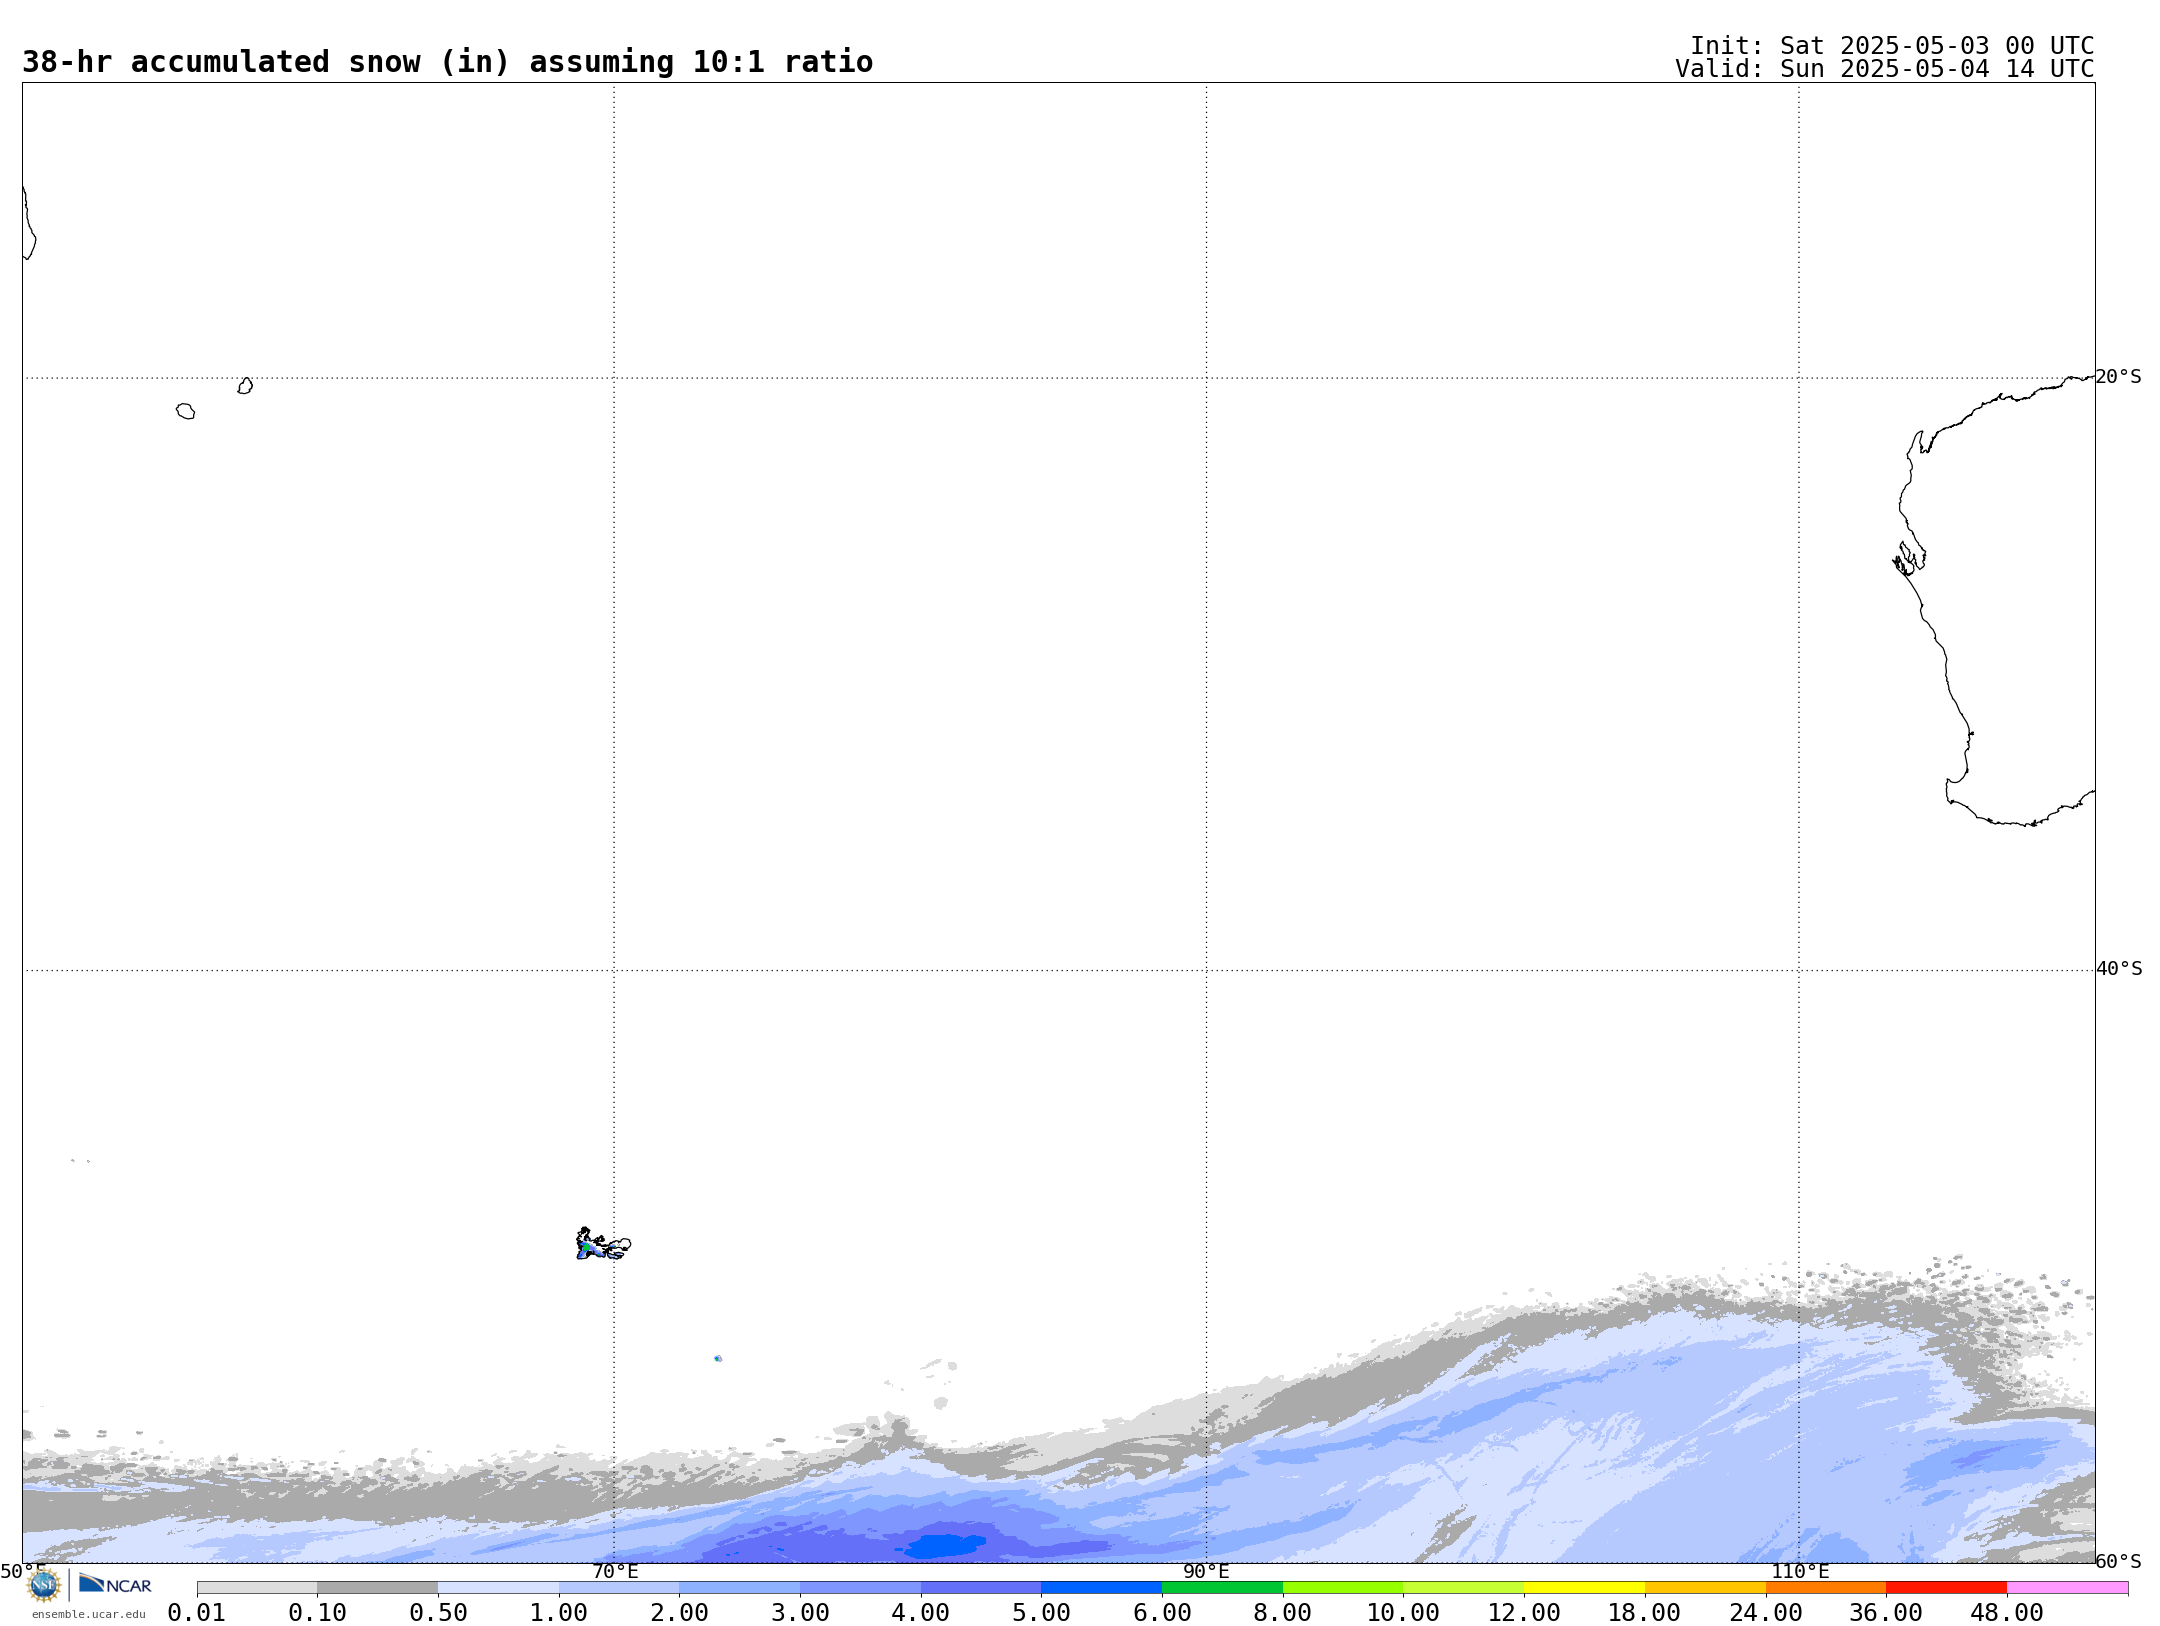Click the bright blue snow maximum patch
This screenshot has width=2160, height=1626.
pos(944,1546)
